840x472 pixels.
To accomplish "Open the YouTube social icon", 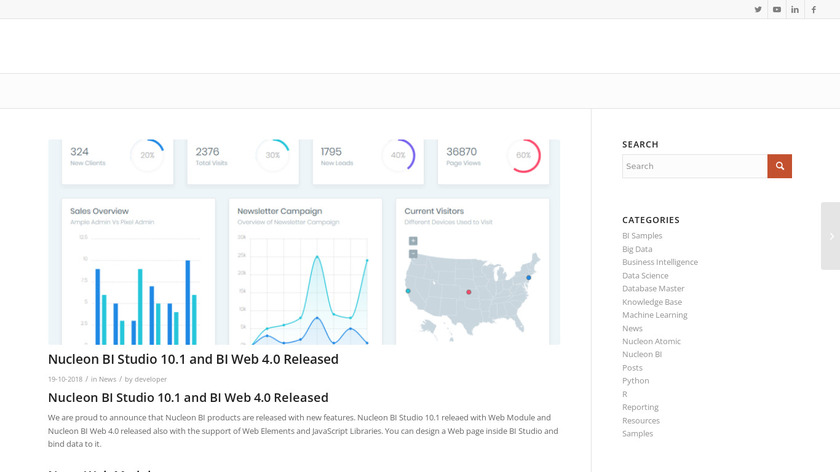I will coord(777,10).
